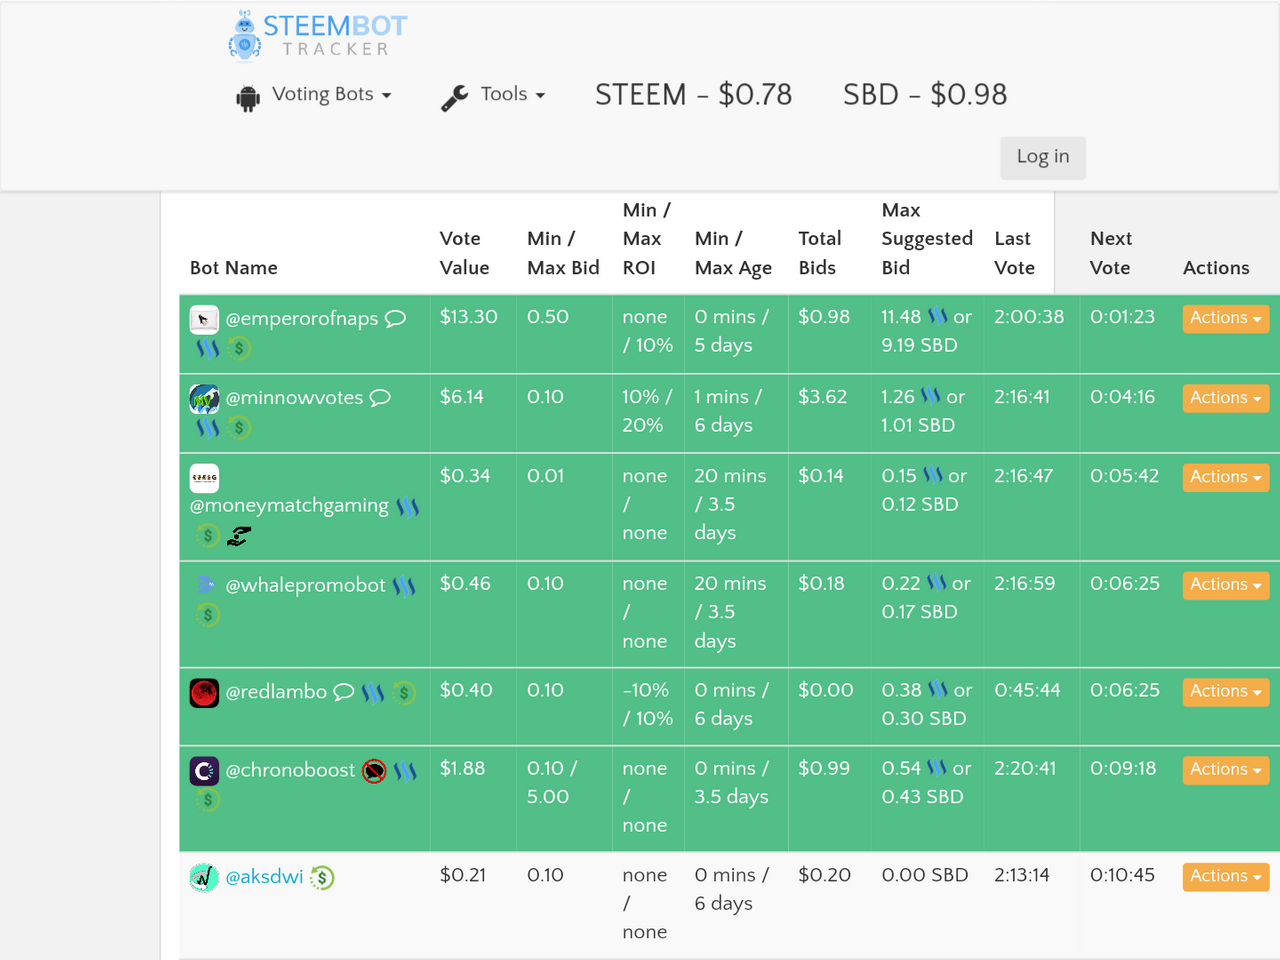This screenshot has height=960, width=1280.
Task: Click the Bot Name column header
Action: pyautogui.click(x=234, y=268)
